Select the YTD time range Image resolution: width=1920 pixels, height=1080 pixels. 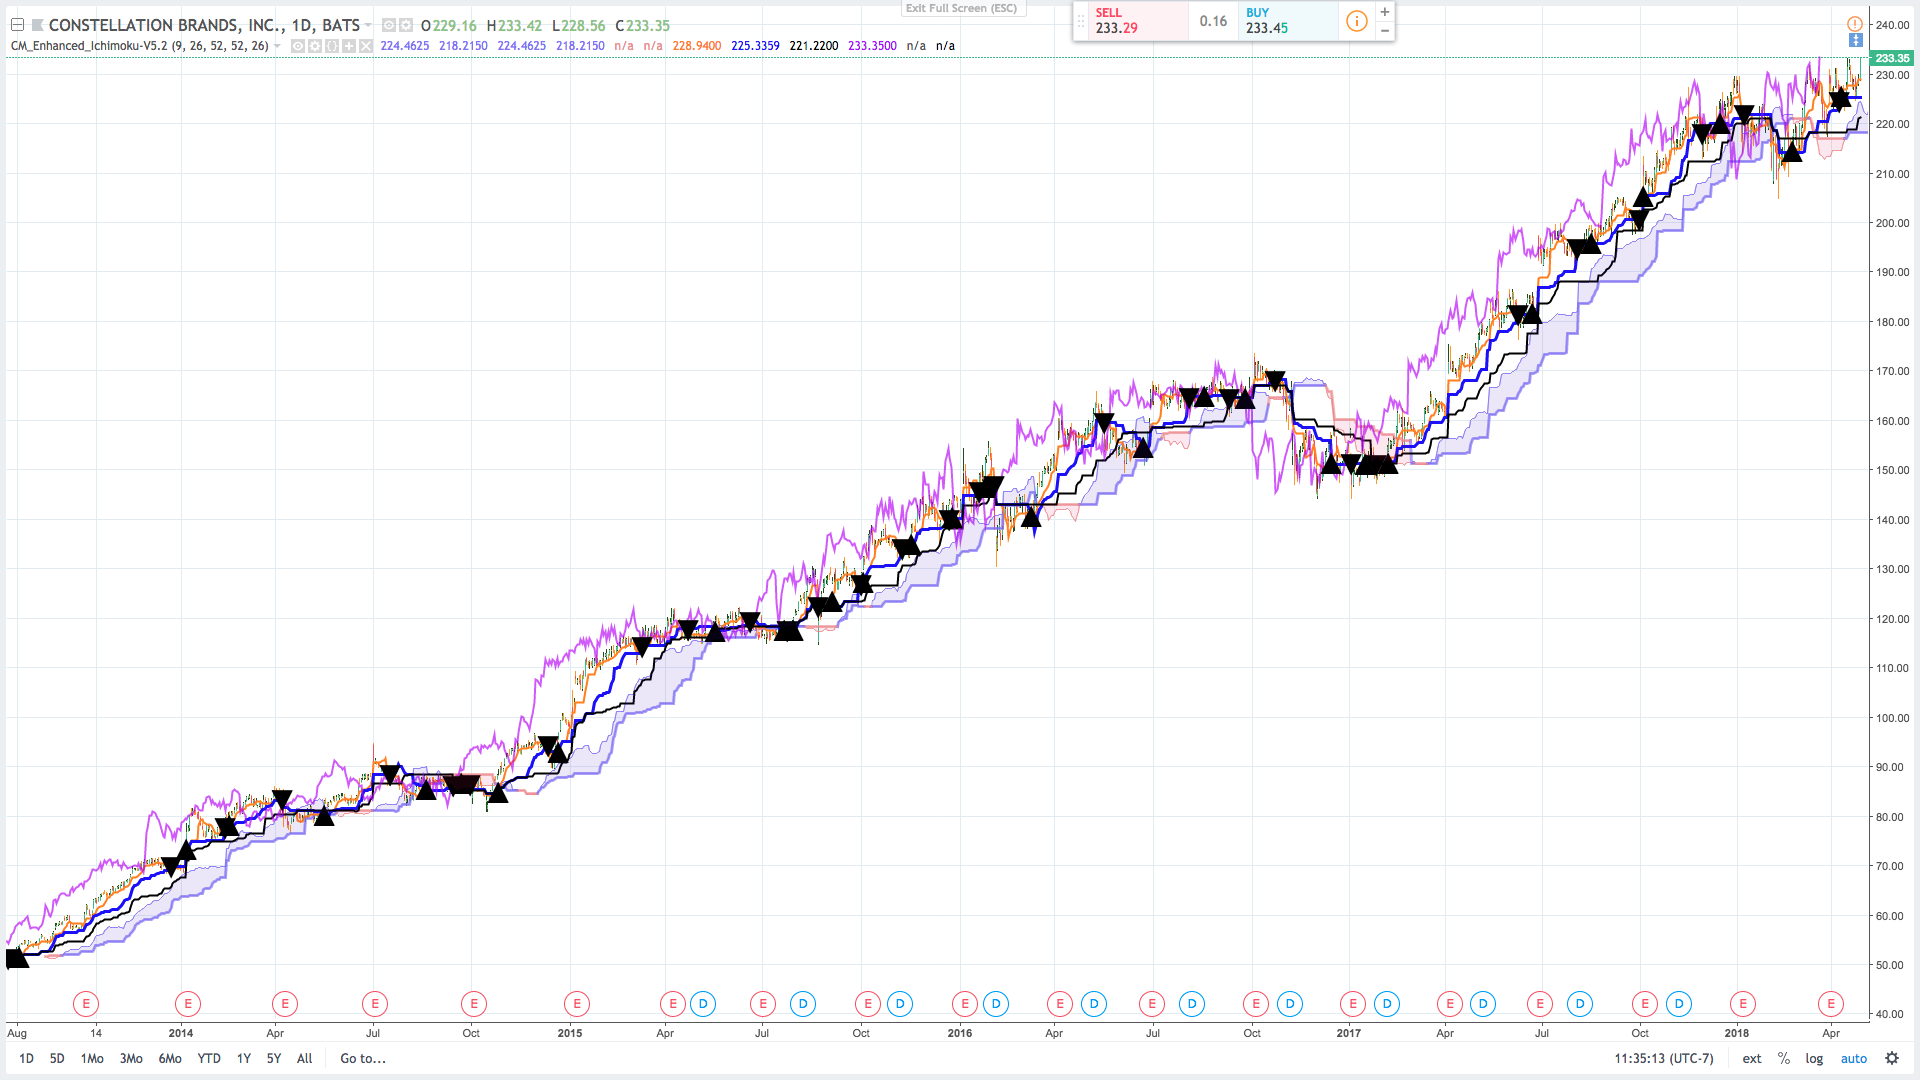pos(209,1058)
